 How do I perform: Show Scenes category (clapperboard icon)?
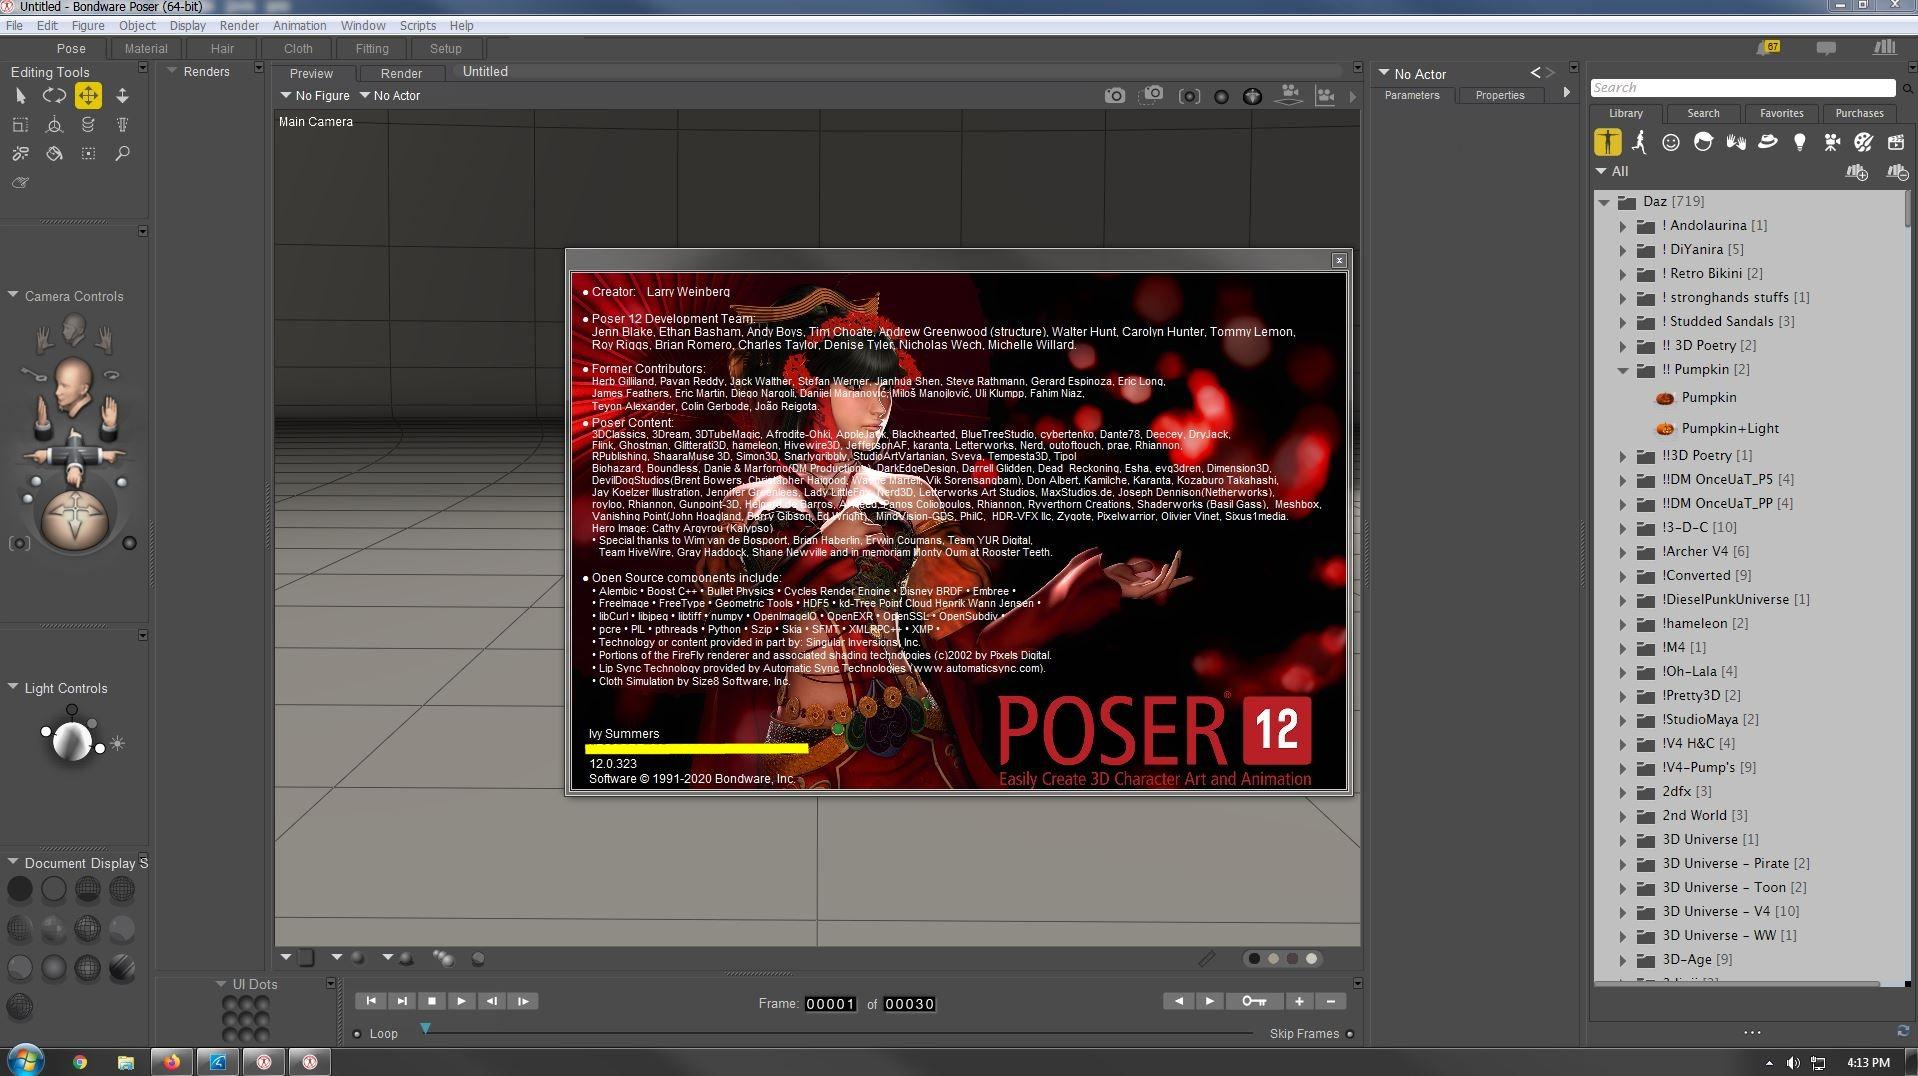(1895, 142)
